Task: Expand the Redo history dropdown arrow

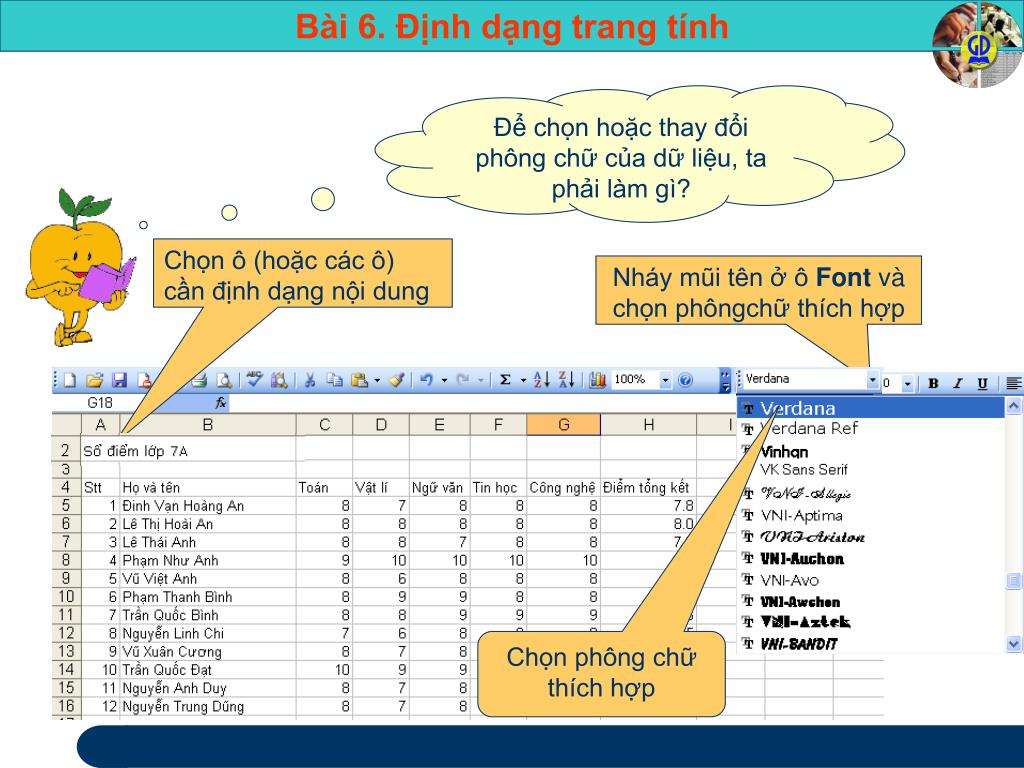Action: click(x=481, y=380)
